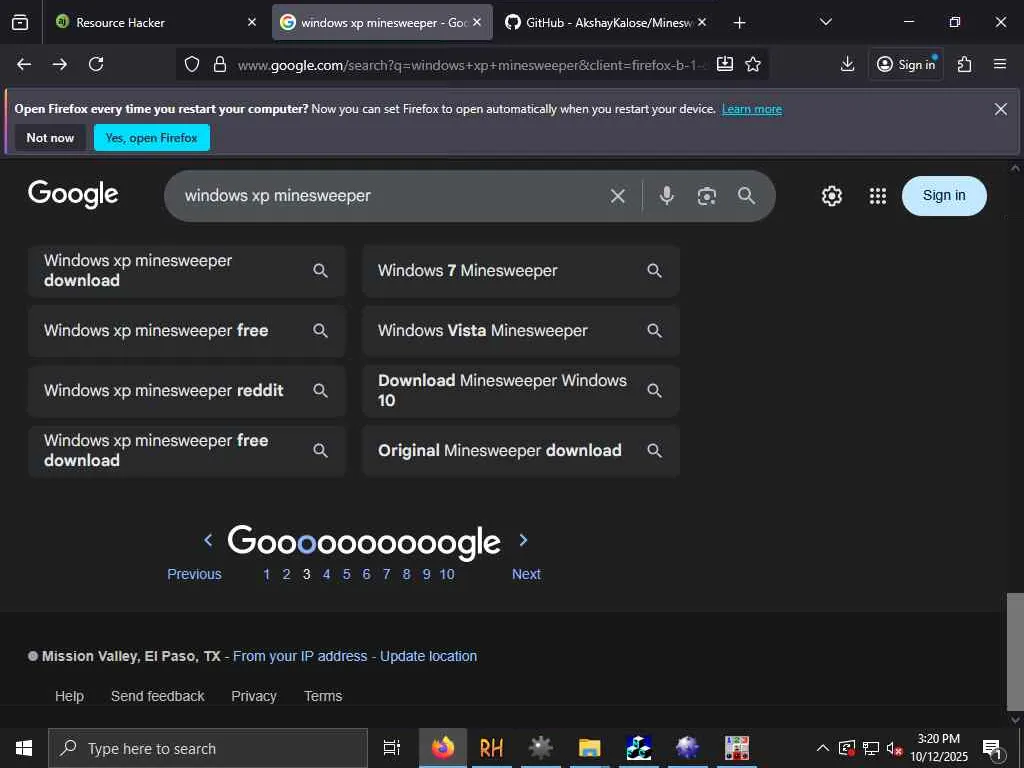Click the previous page chevron arrow
The height and width of the screenshot is (768, 1024).
point(208,540)
